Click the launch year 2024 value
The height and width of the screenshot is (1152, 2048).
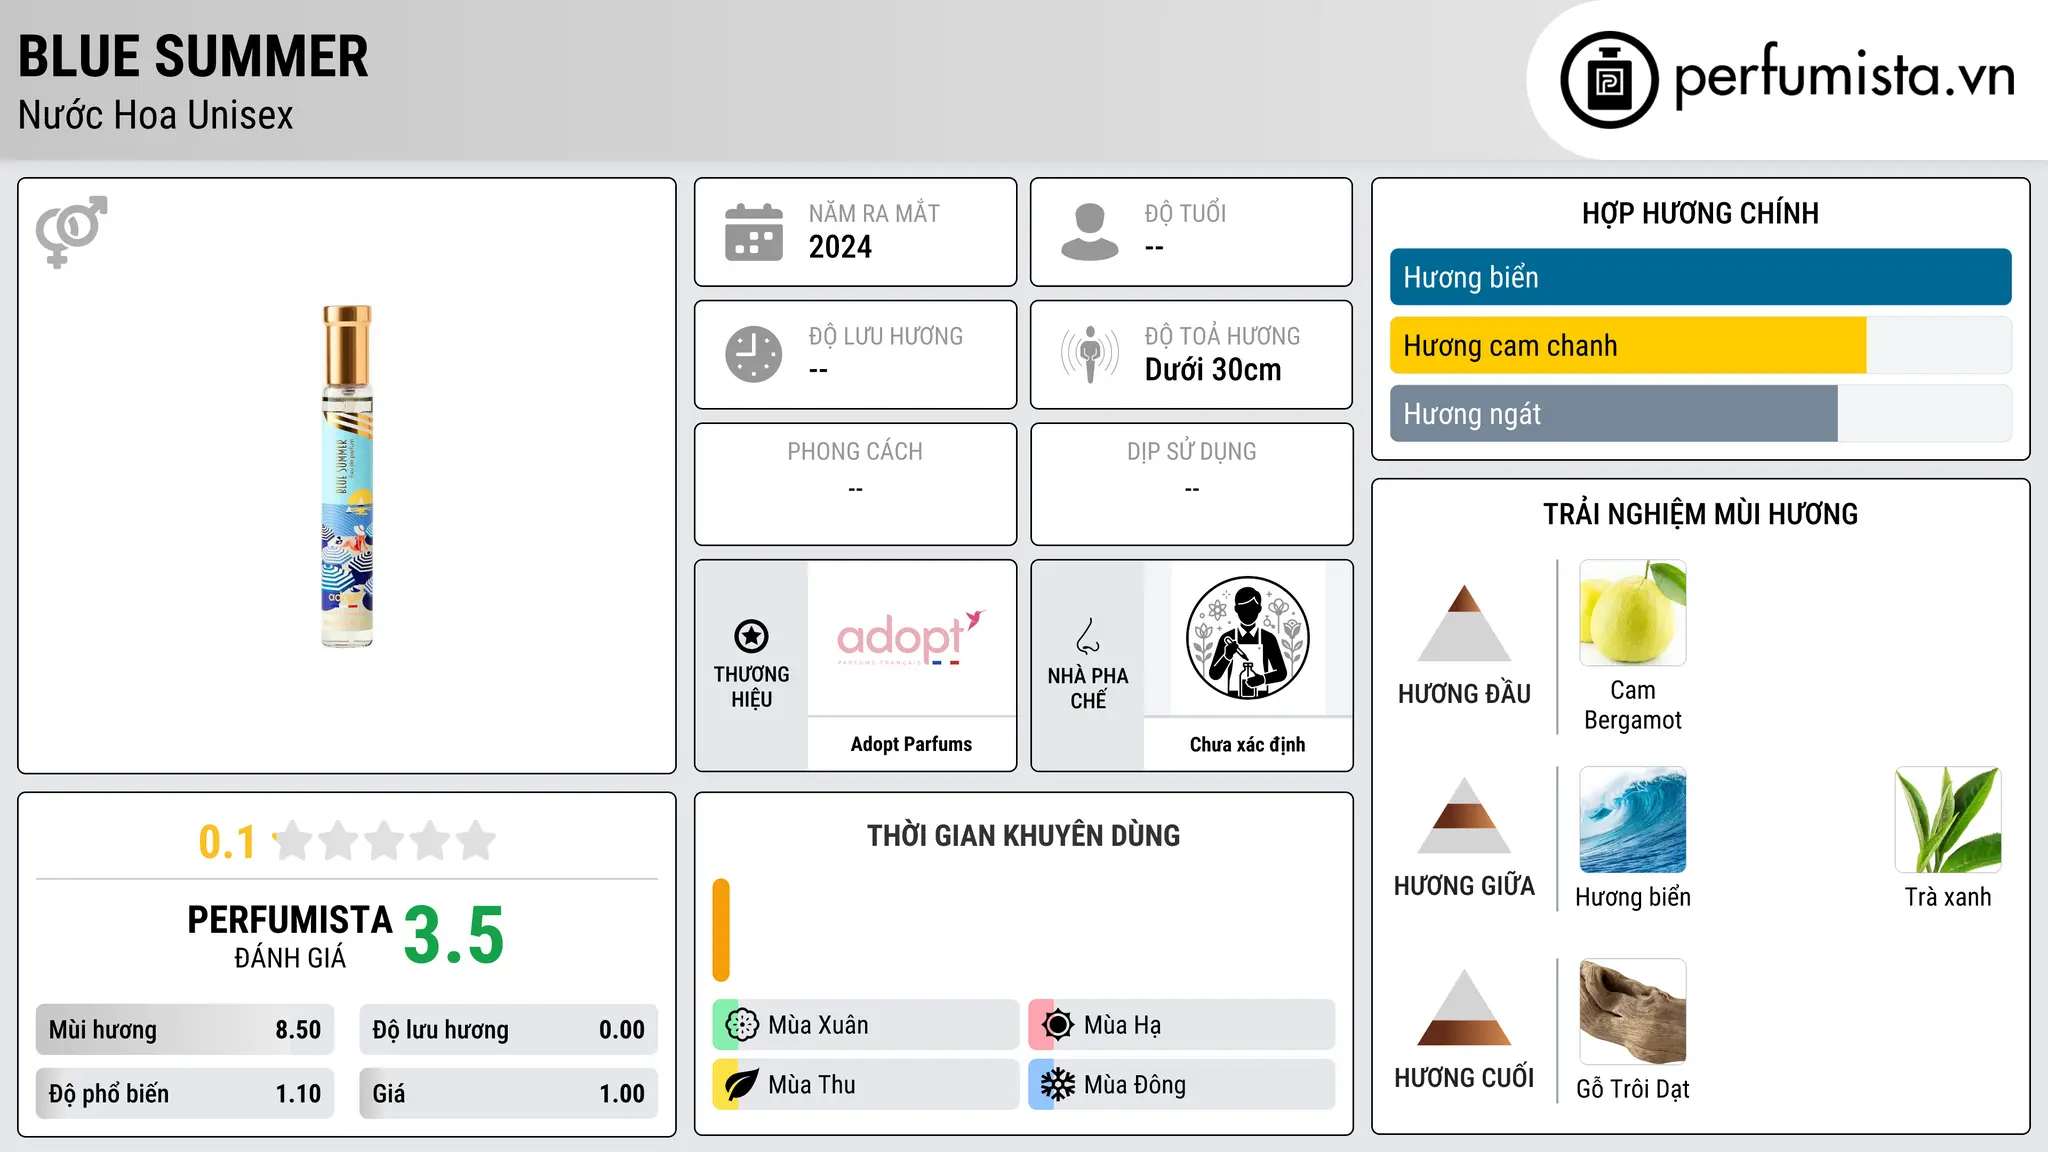(x=840, y=247)
